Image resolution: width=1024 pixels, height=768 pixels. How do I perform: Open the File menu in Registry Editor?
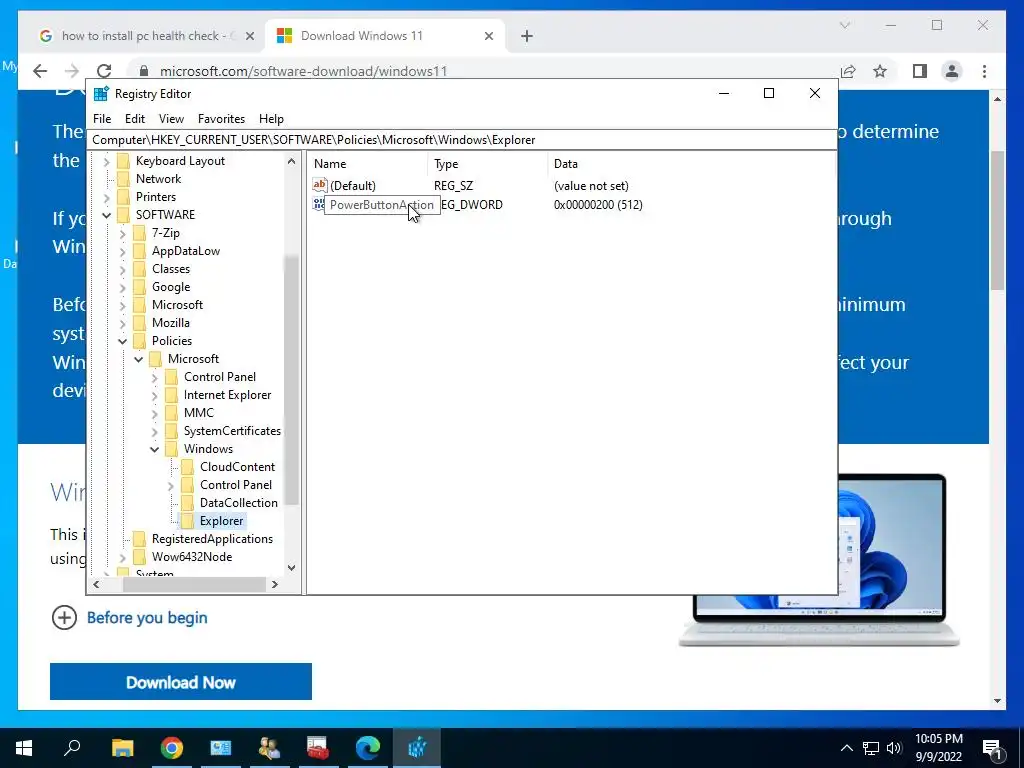click(102, 119)
